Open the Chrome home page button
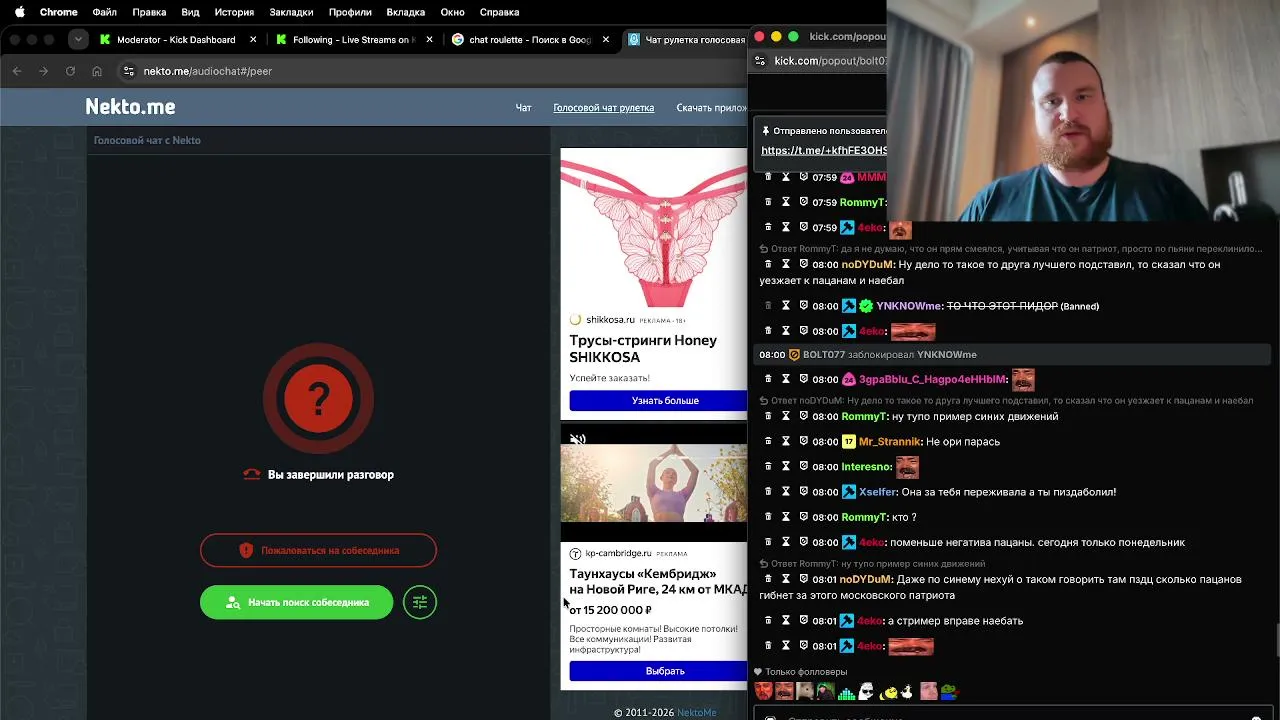1280x720 pixels. pyautogui.click(x=97, y=71)
